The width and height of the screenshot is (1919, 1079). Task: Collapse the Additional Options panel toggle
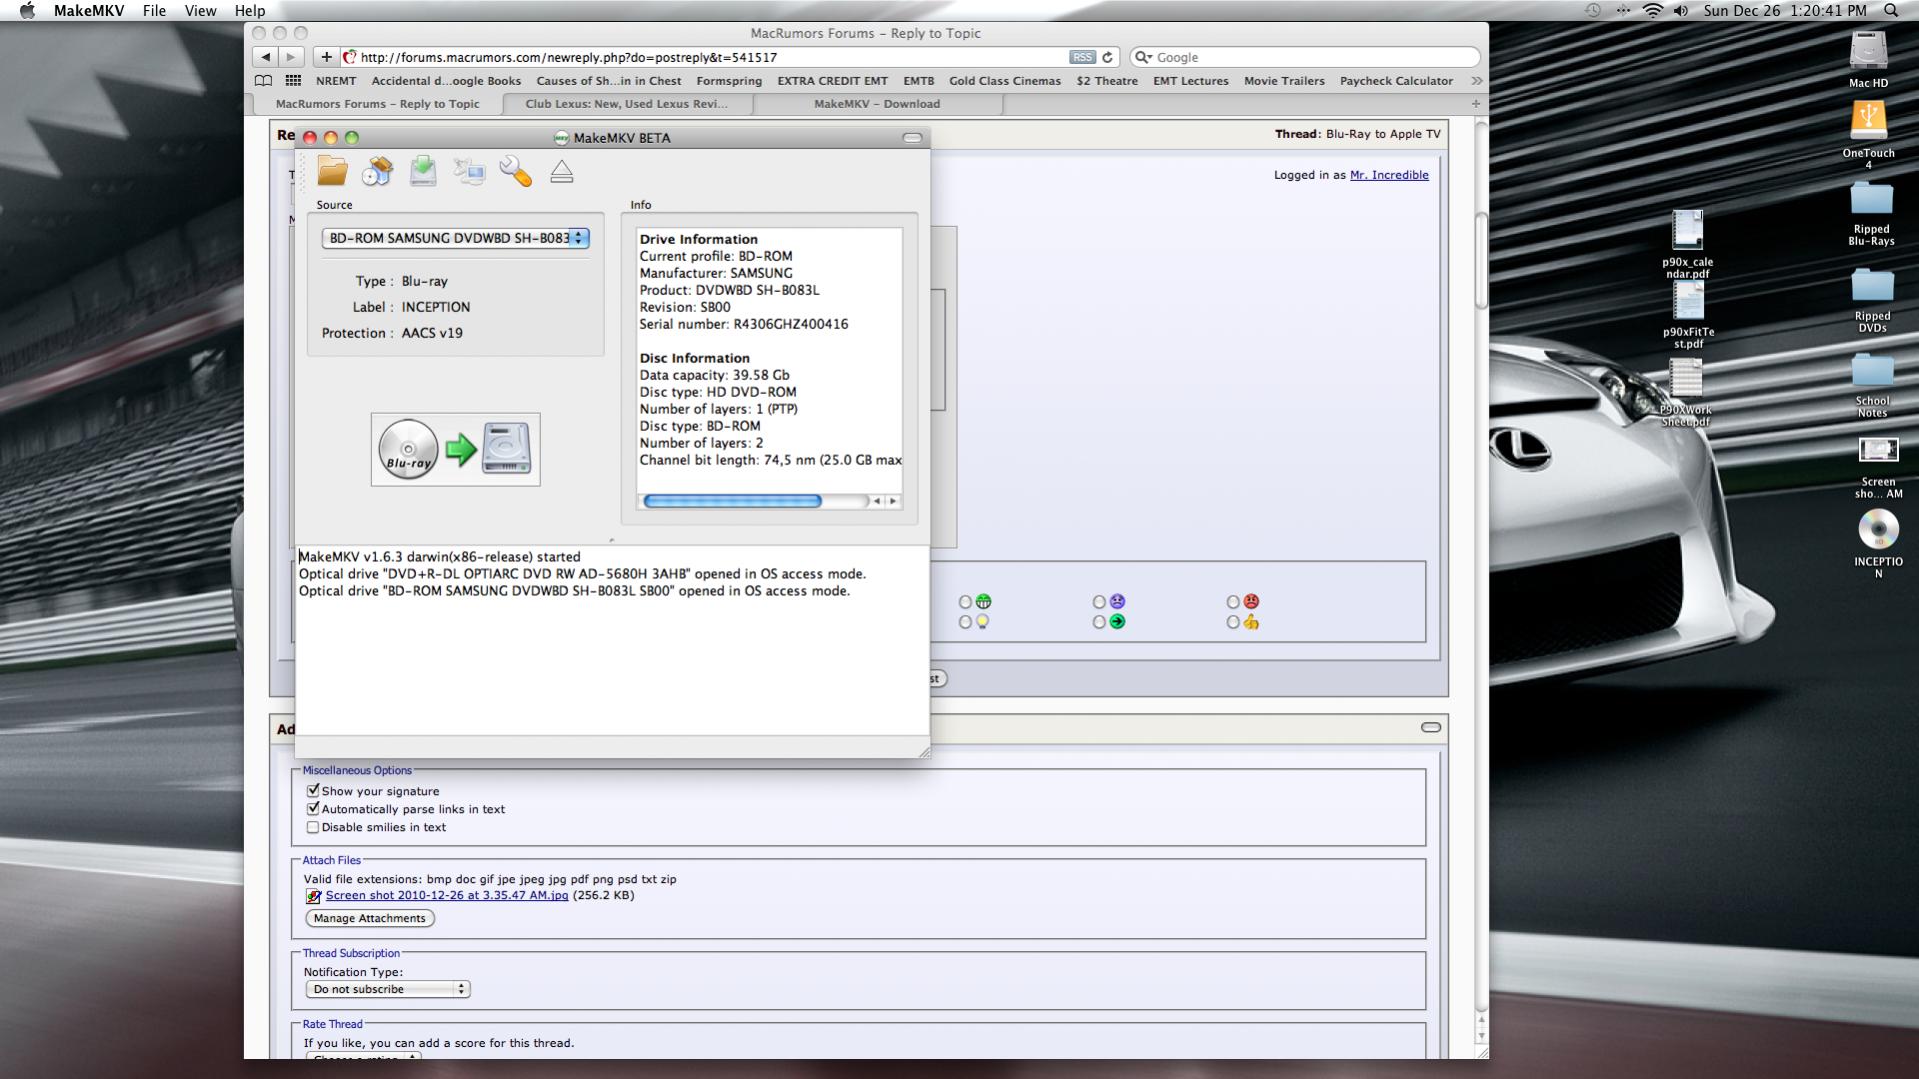pyautogui.click(x=1431, y=727)
